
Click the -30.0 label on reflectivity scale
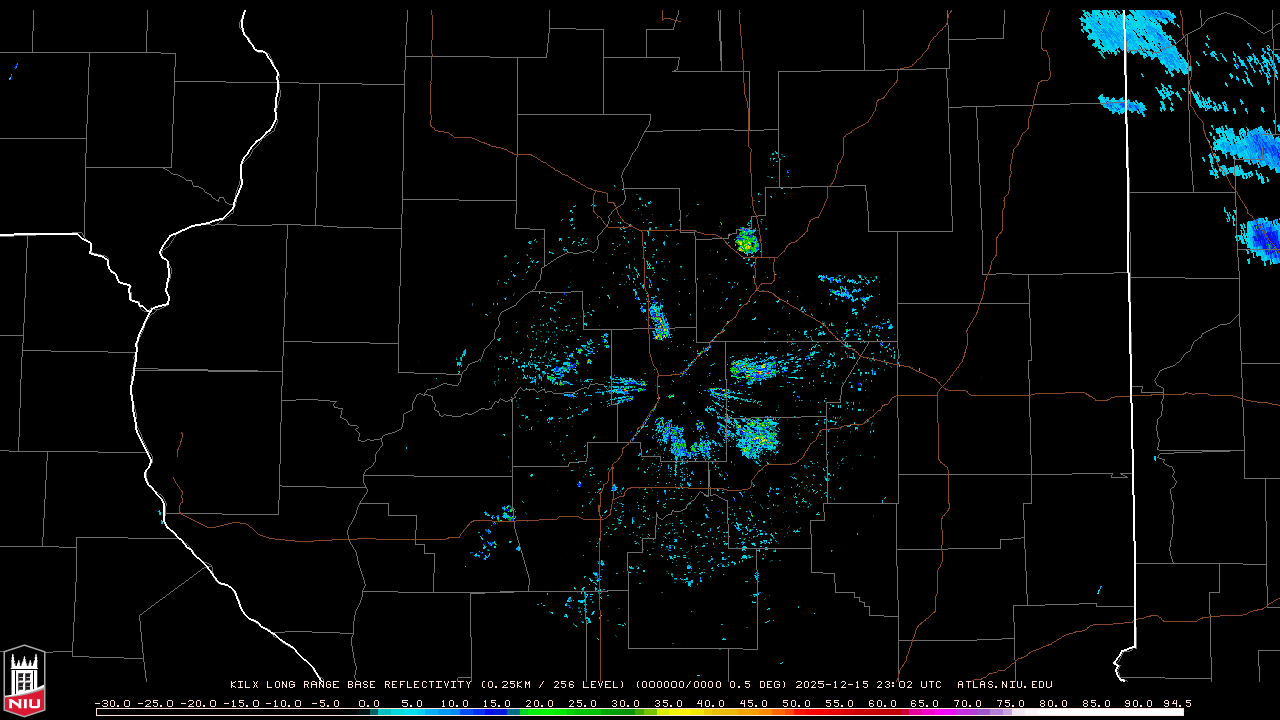(x=112, y=703)
